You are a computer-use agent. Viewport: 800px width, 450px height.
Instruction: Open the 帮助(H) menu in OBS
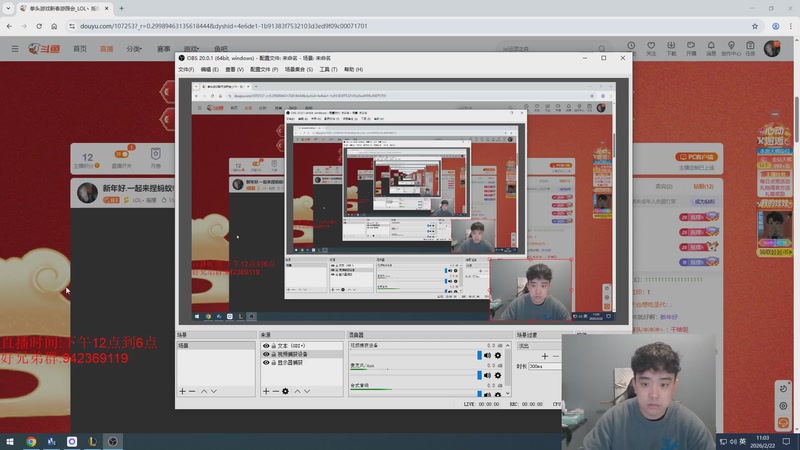point(353,69)
